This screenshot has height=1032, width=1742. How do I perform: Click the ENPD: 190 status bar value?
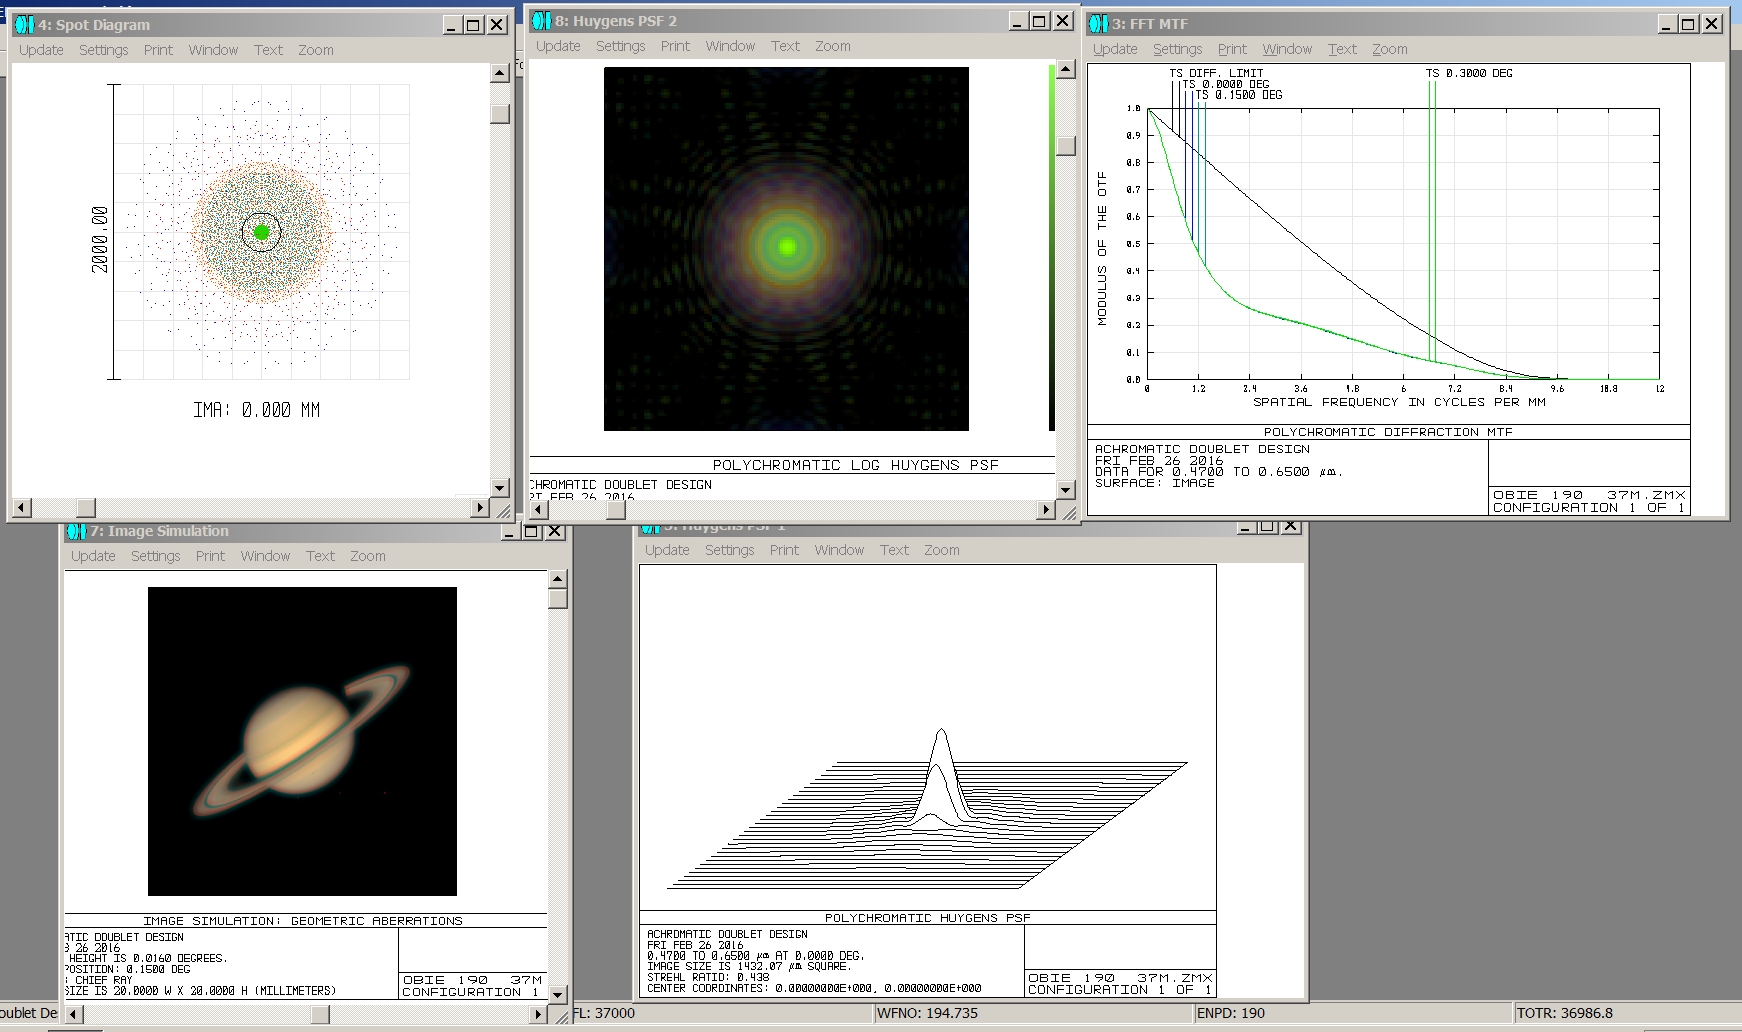click(x=1231, y=1013)
